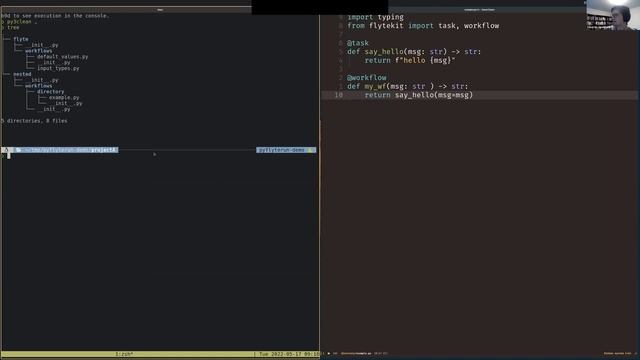Click the 'flyte' directory in tree output

pyautogui.click(x=21, y=39)
